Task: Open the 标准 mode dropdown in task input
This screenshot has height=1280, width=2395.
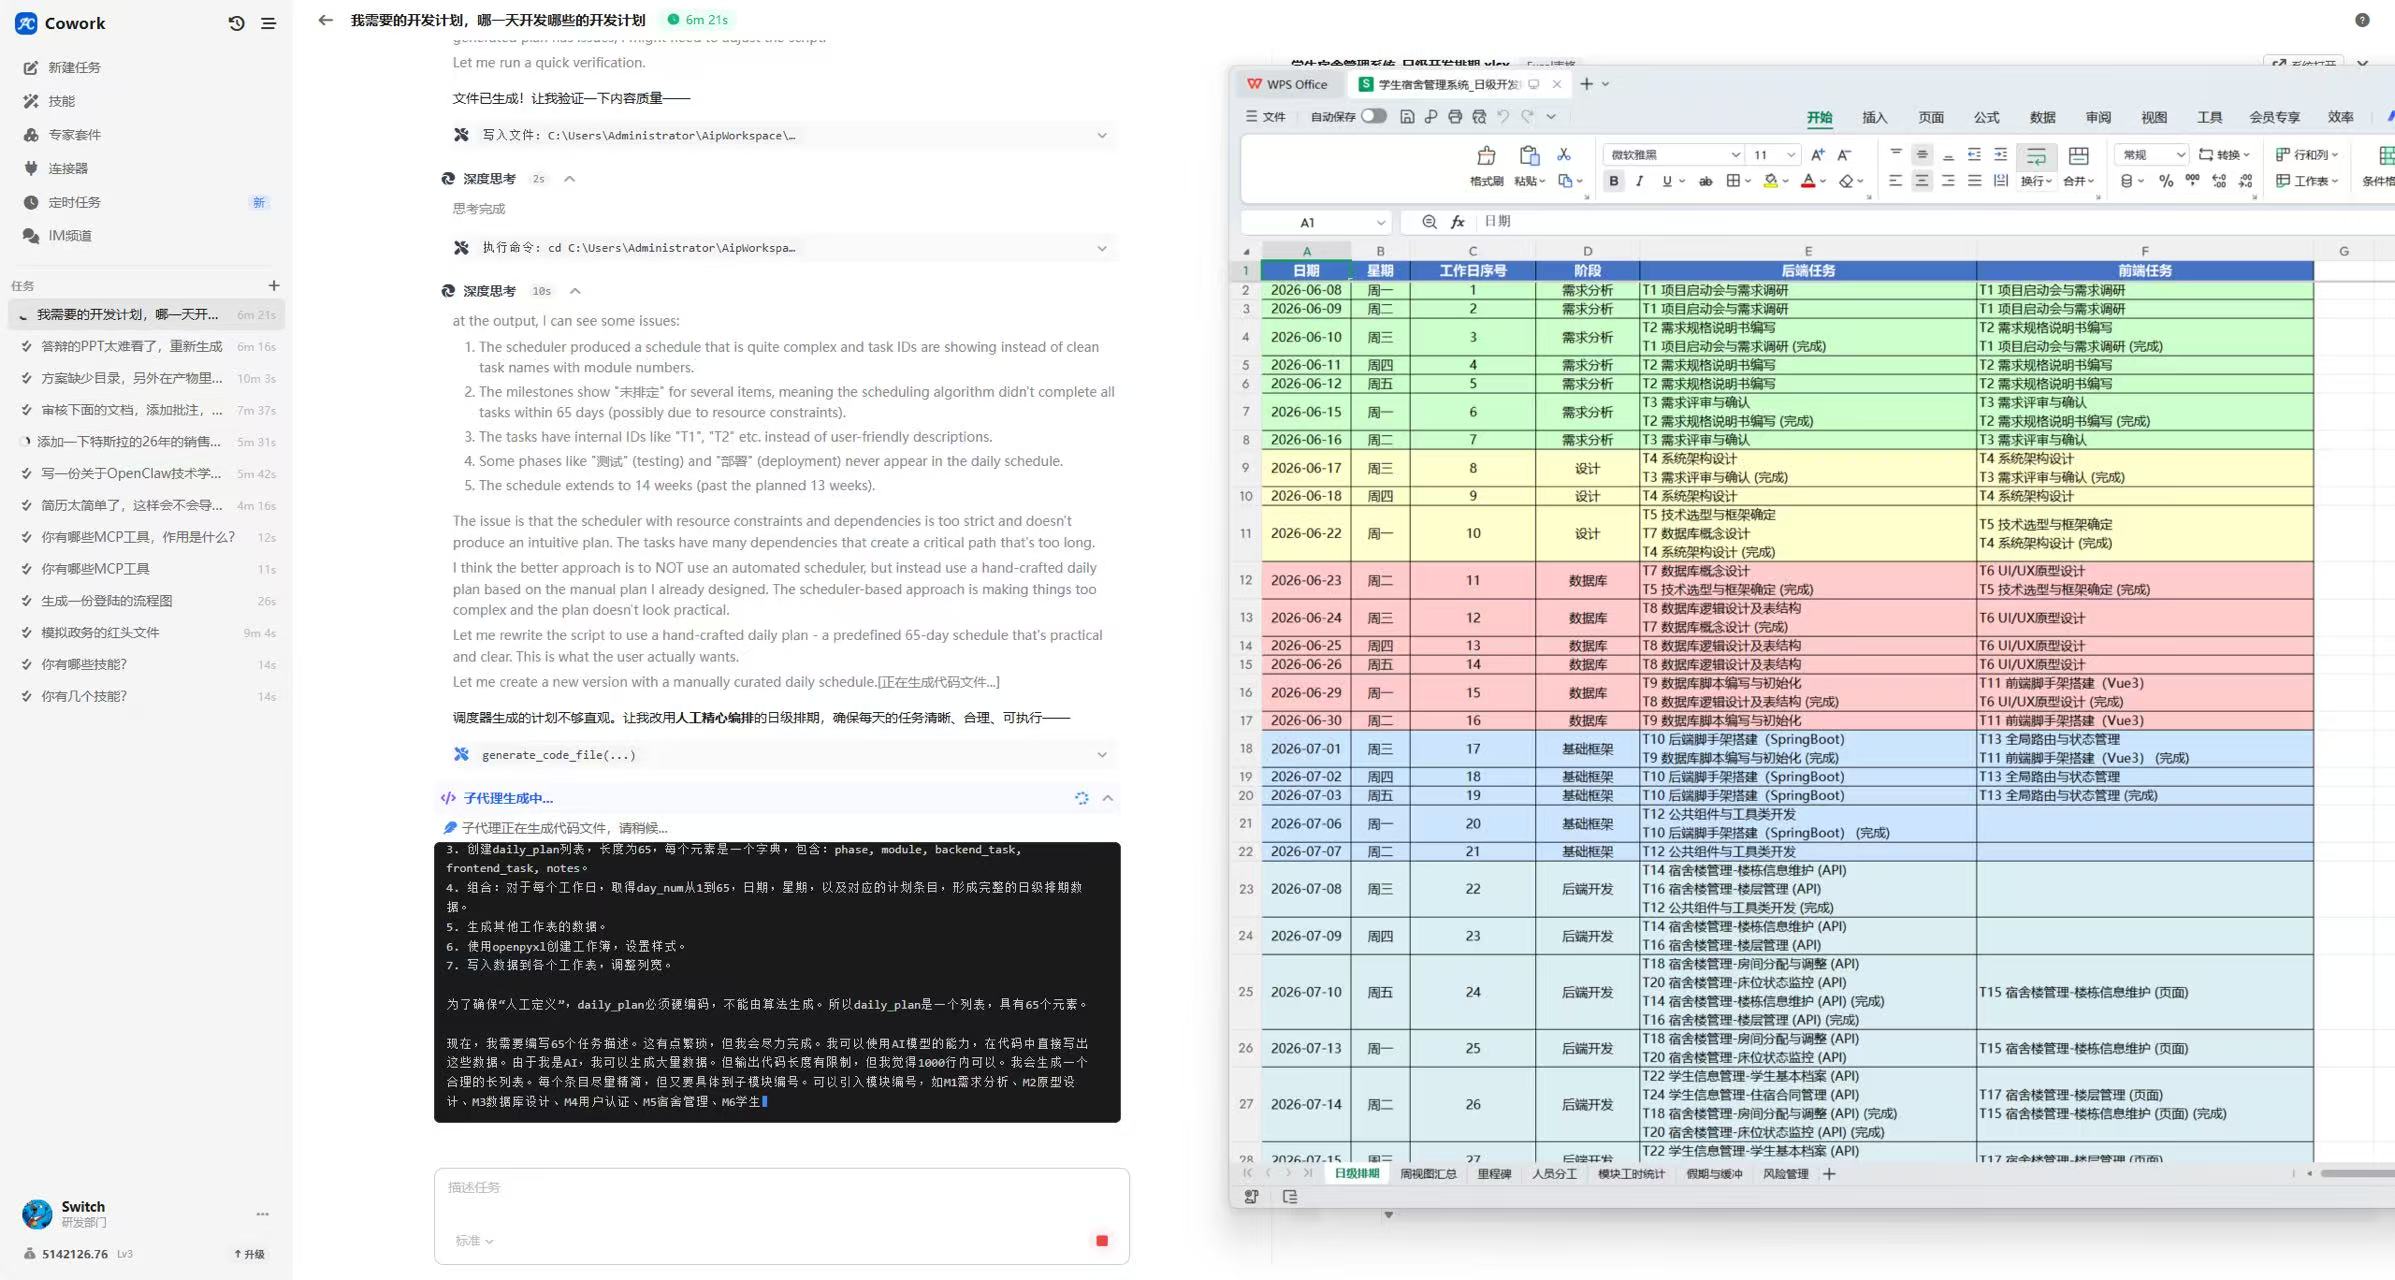Action: [x=474, y=1241]
